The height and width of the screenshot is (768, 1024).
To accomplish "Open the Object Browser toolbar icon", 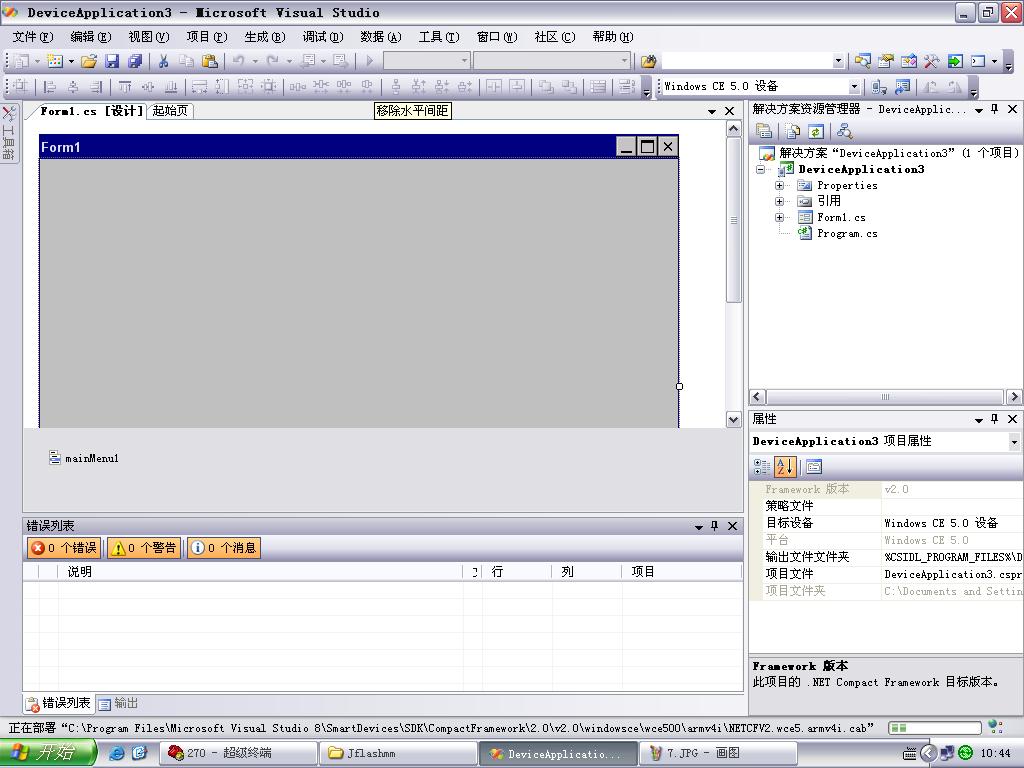I will tap(908, 61).
